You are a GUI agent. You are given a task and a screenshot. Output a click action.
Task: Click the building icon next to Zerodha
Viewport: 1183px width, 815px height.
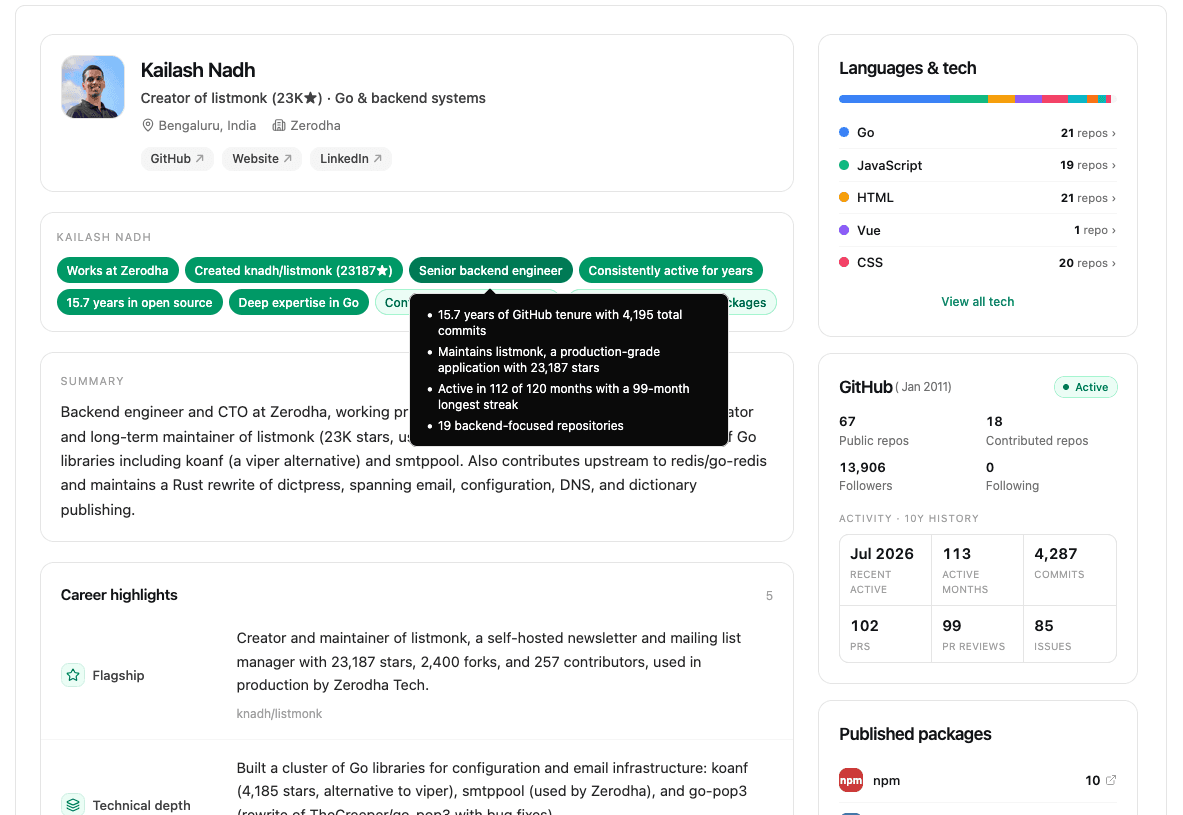[278, 125]
